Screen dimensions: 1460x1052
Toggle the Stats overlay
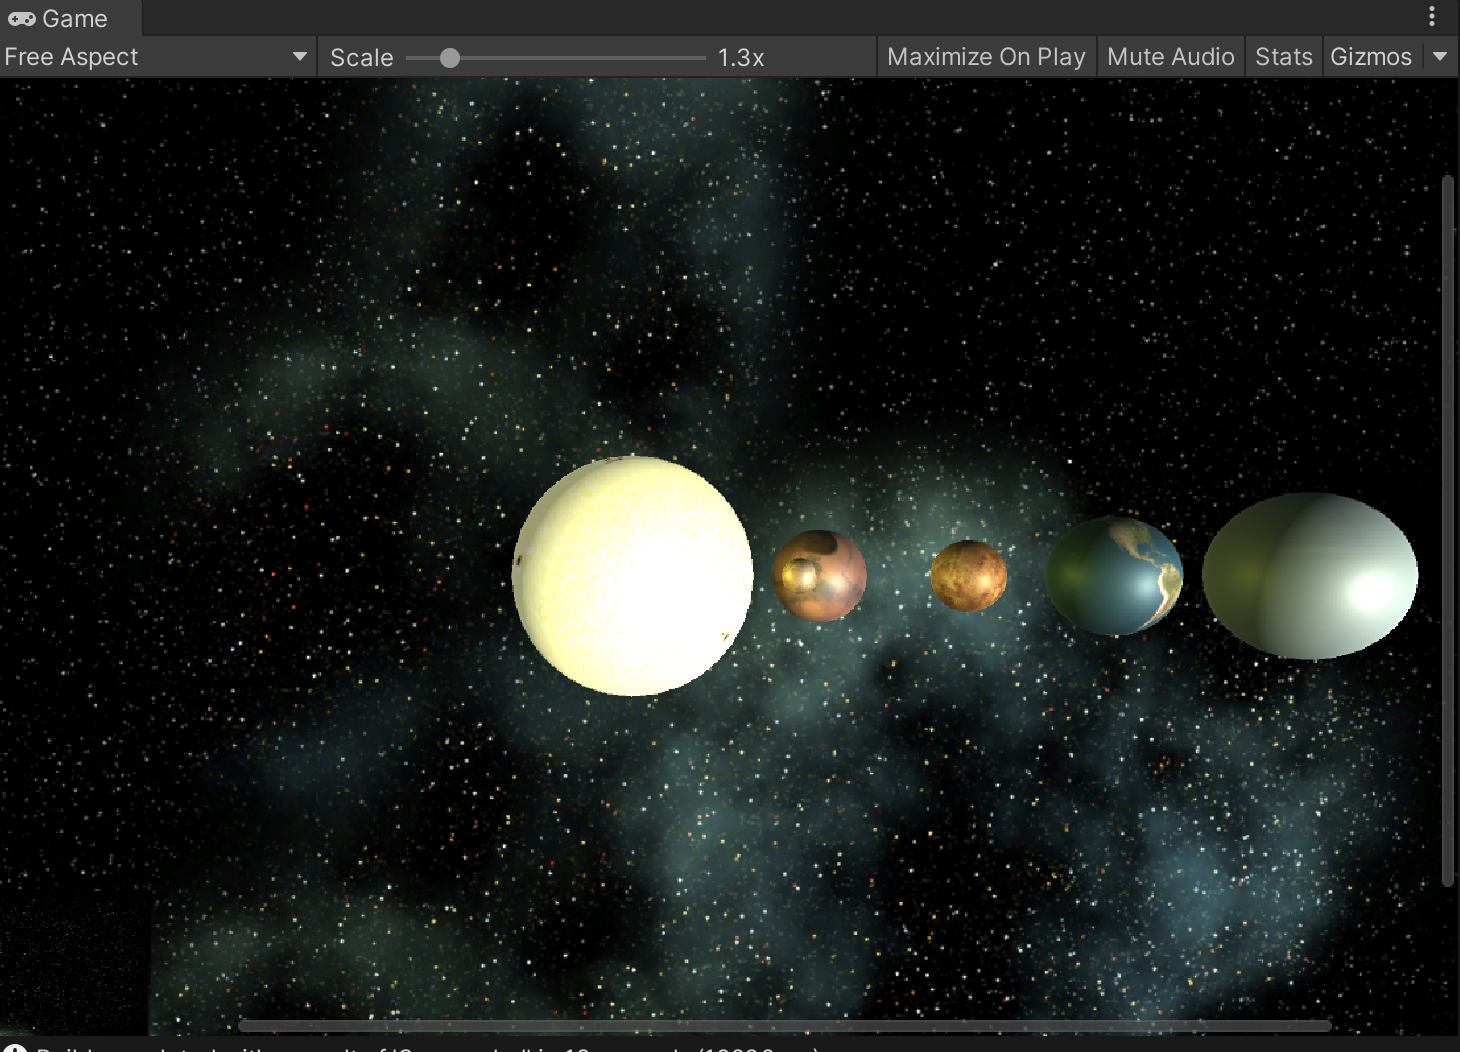coord(1284,57)
